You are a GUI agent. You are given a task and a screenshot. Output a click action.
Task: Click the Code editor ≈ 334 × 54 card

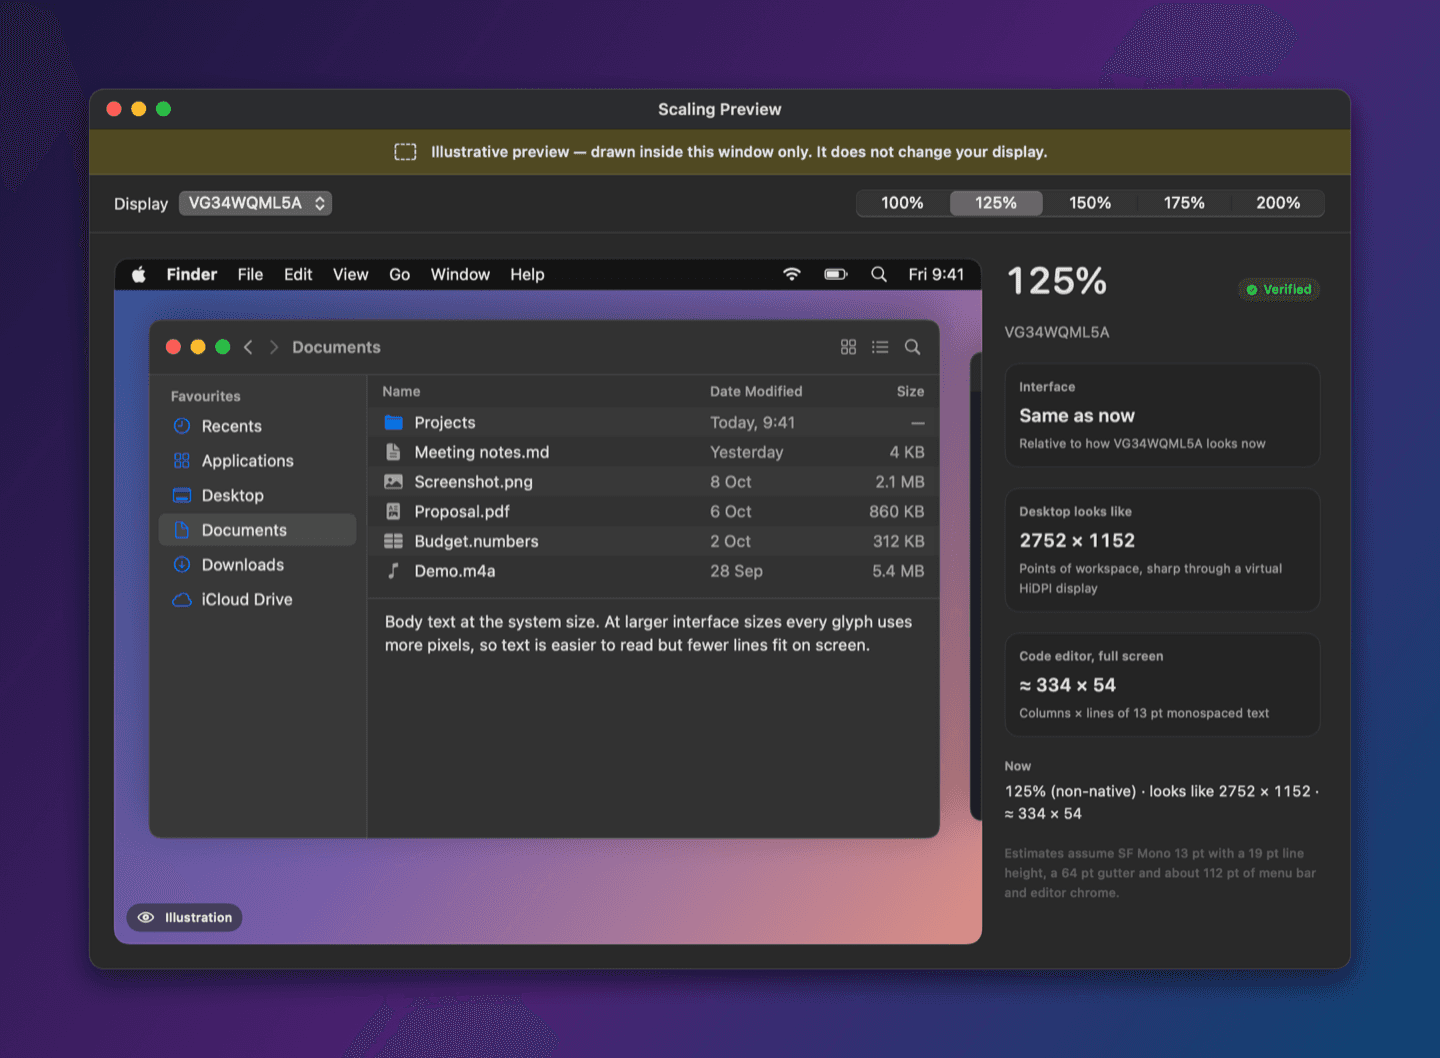point(1162,685)
